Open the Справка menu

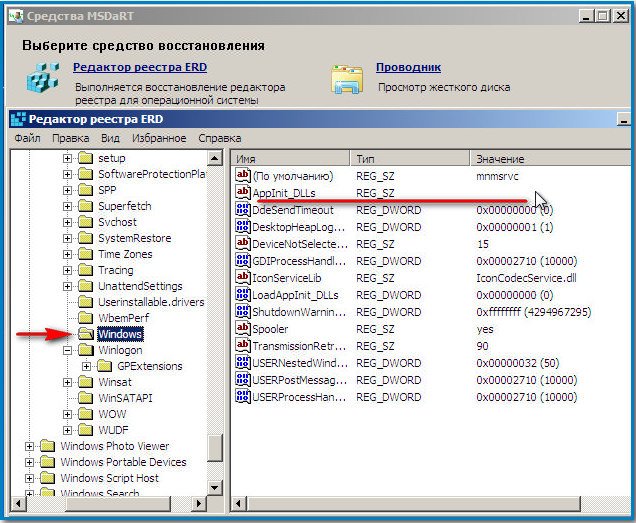point(219,138)
